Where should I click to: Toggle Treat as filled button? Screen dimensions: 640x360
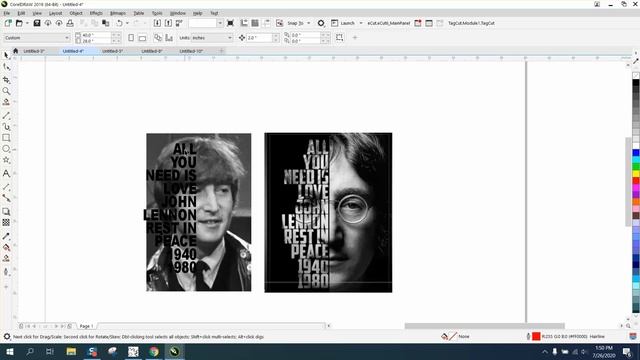pyautogui.click(x=339, y=38)
